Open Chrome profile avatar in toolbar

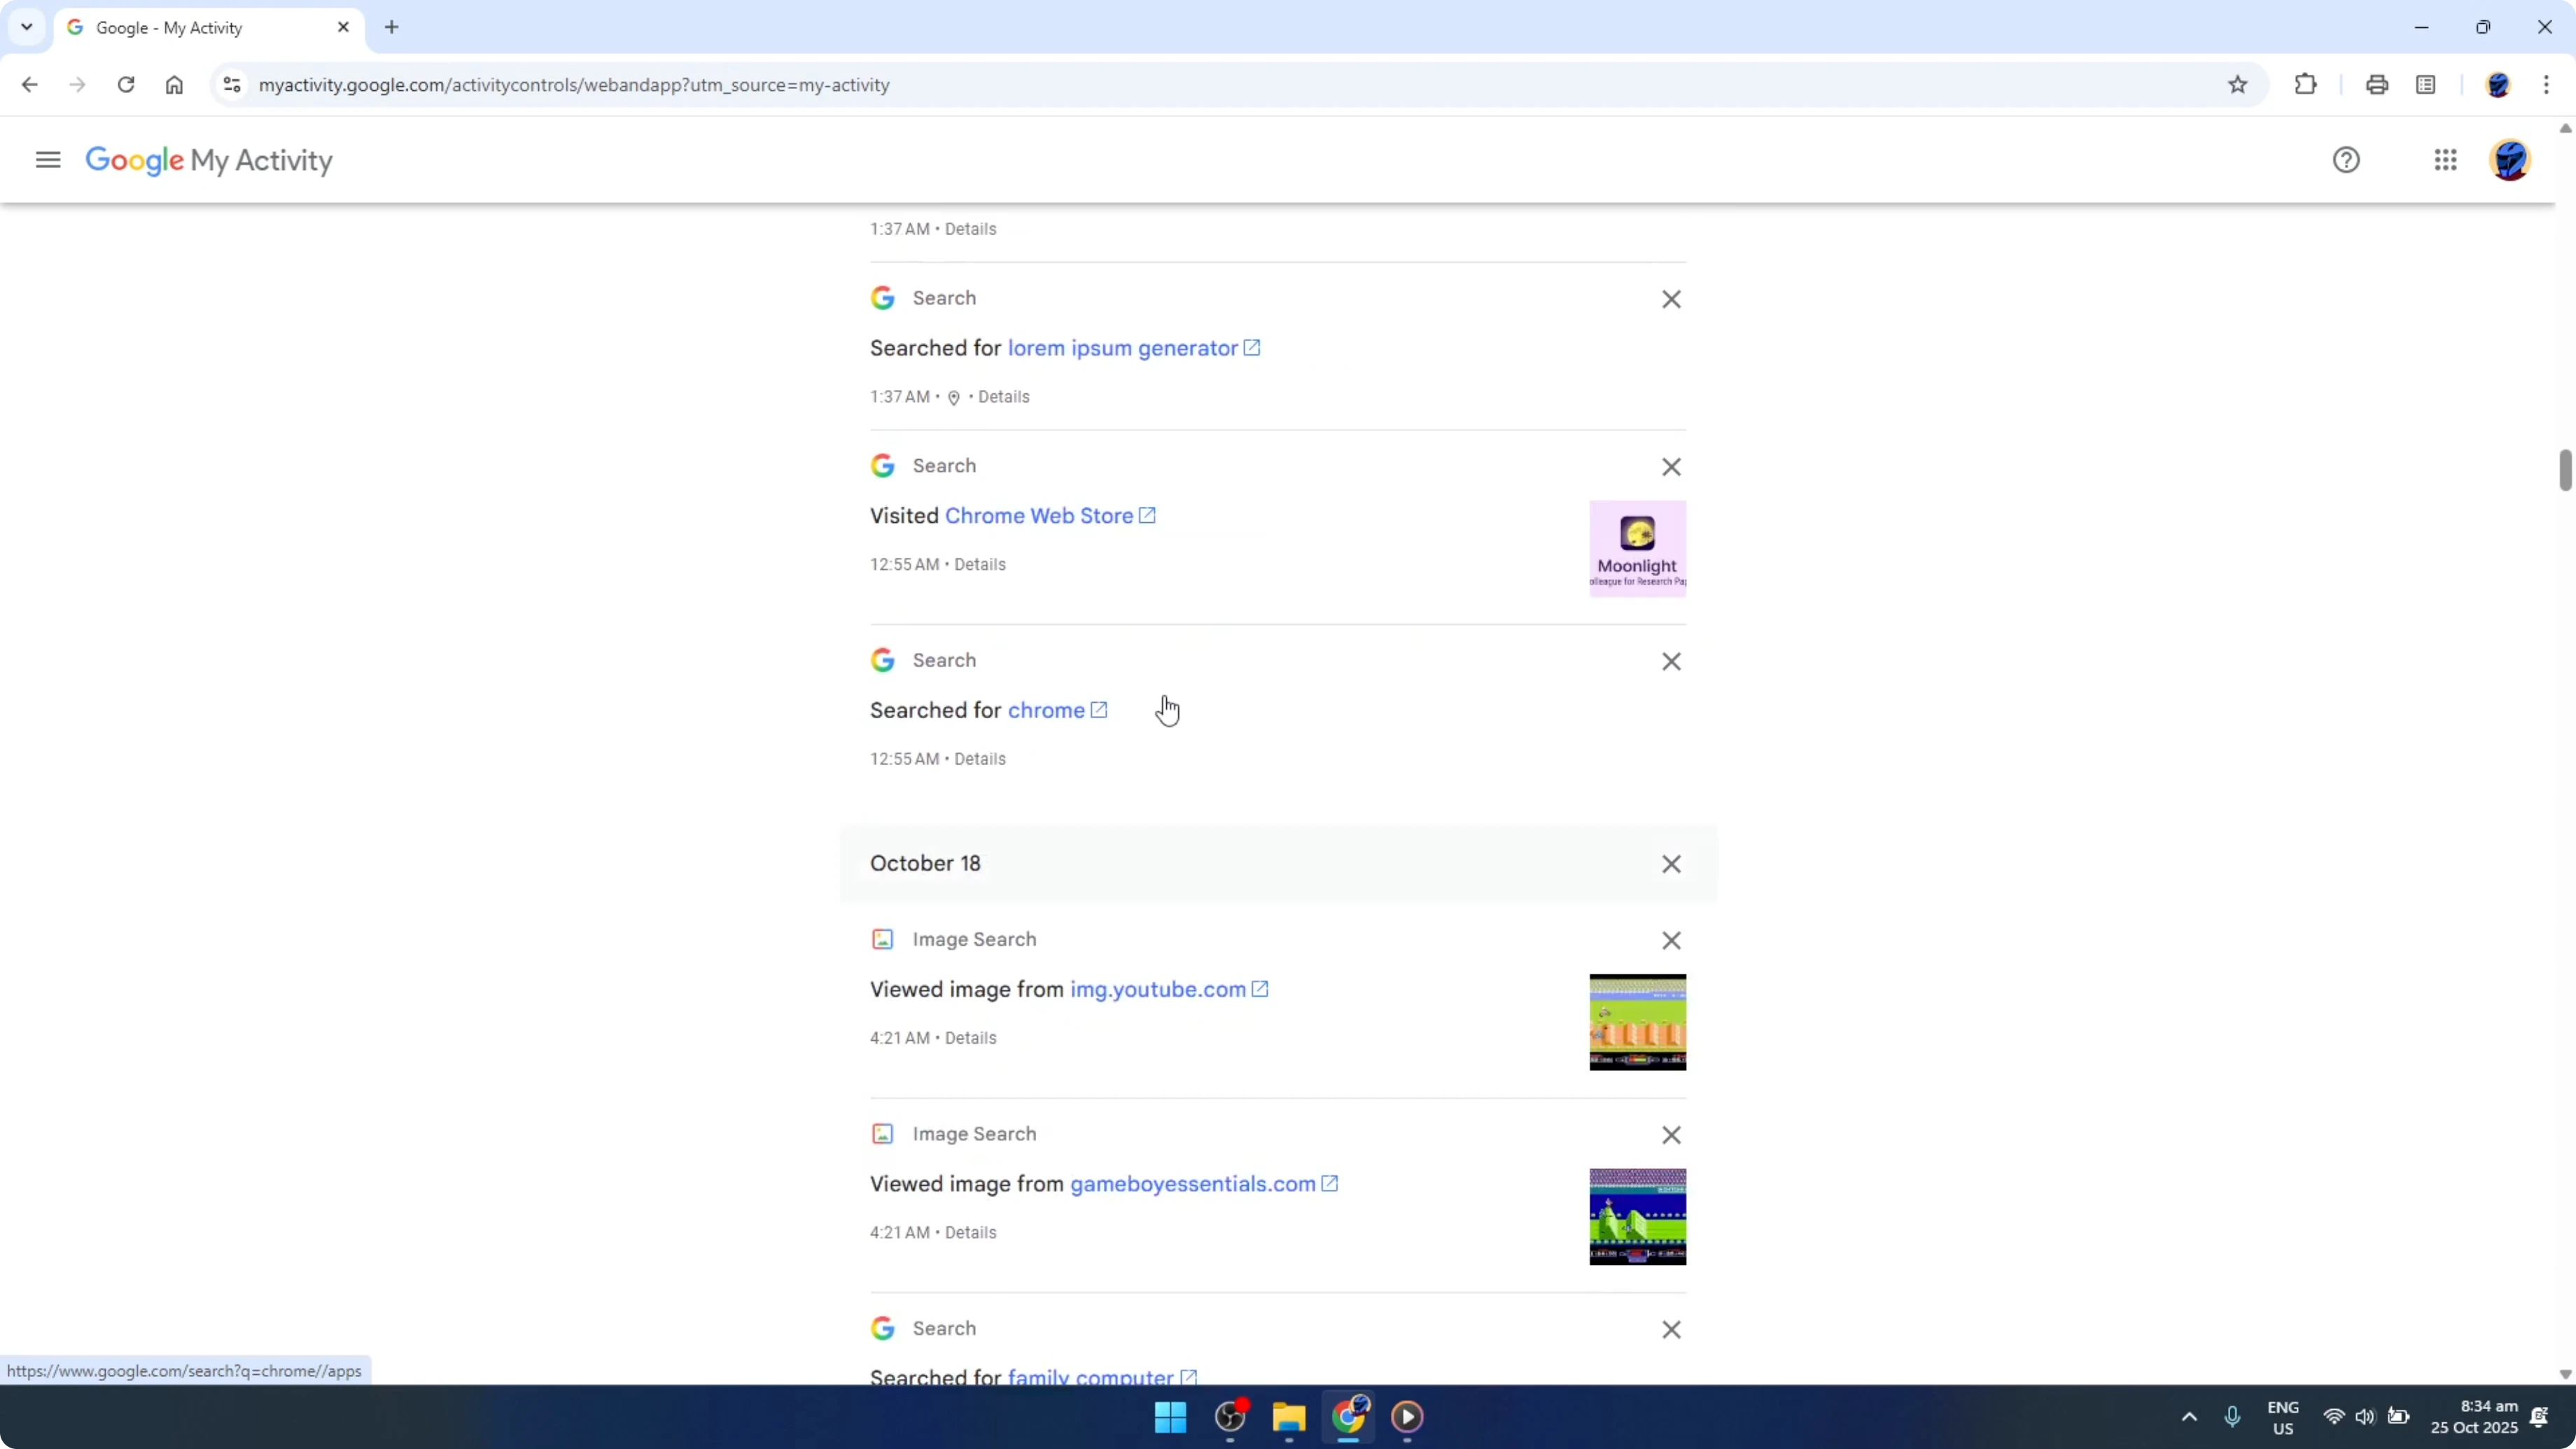[x=2498, y=85]
